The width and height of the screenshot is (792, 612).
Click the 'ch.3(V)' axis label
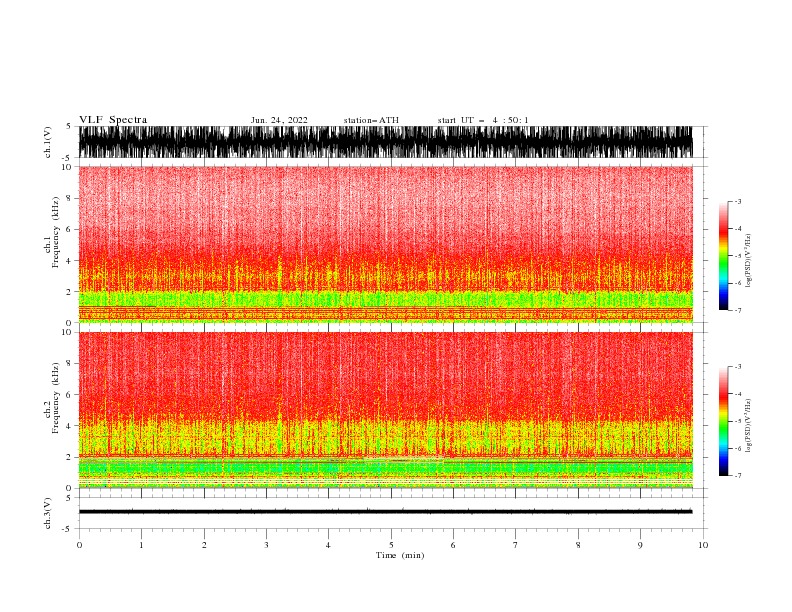(x=48, y=513)
